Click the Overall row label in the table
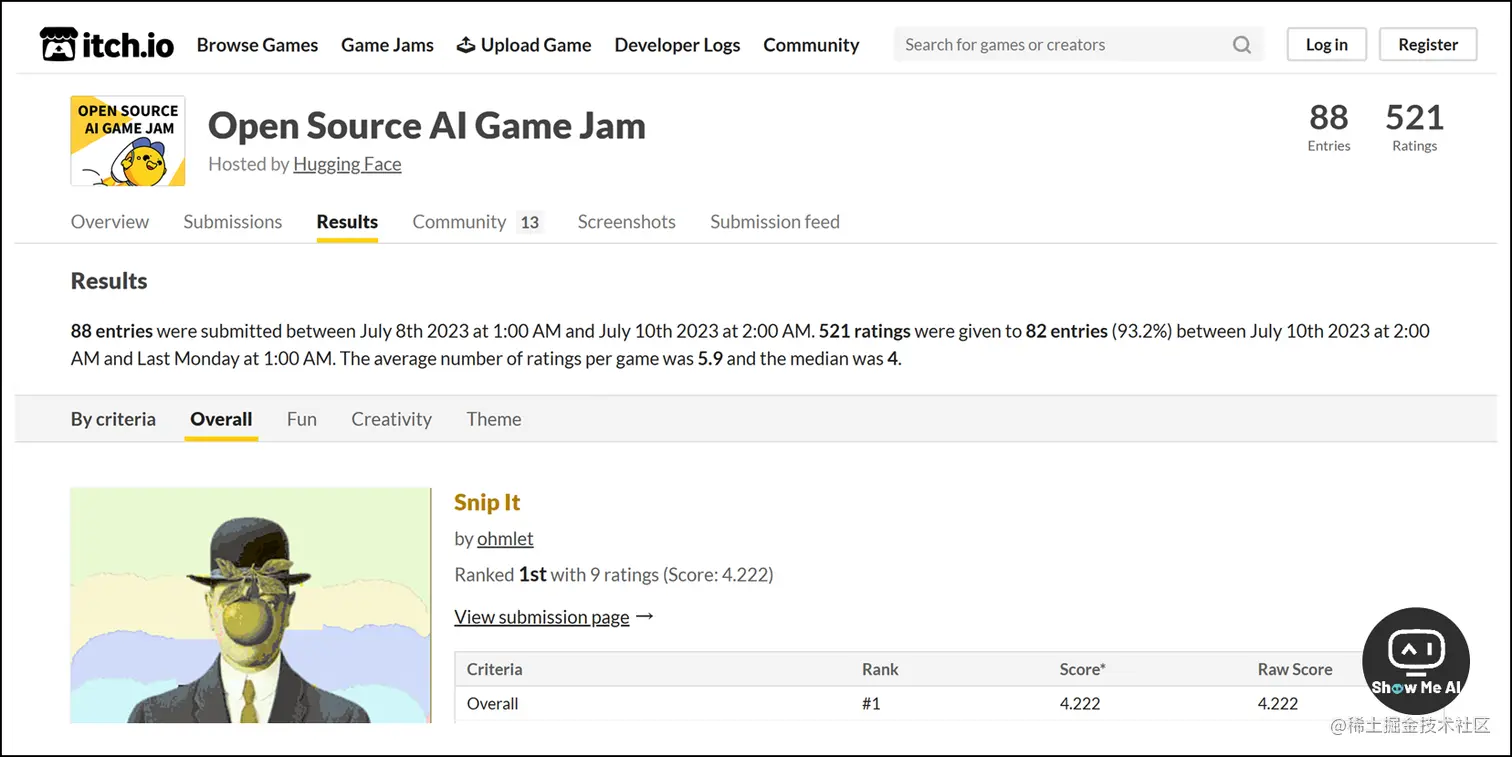The width and height of the screenshot is (1512, 757). [493, 704]
